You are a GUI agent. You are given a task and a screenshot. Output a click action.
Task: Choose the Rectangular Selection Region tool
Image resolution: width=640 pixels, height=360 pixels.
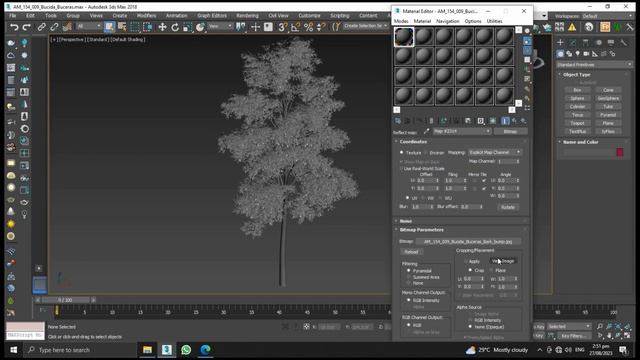[135, 27]
